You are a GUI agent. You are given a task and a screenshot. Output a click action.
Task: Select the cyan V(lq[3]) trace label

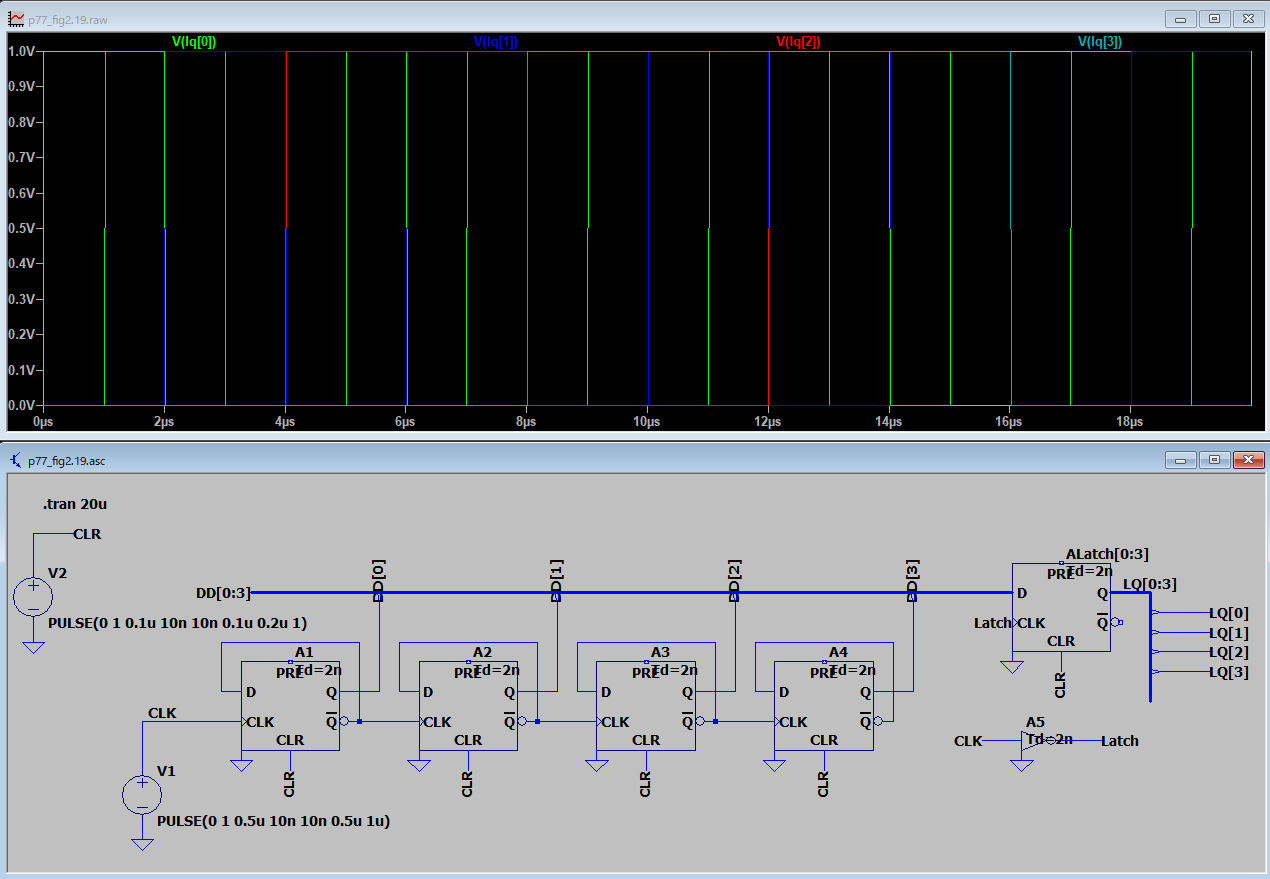[x=1099, y=42]
